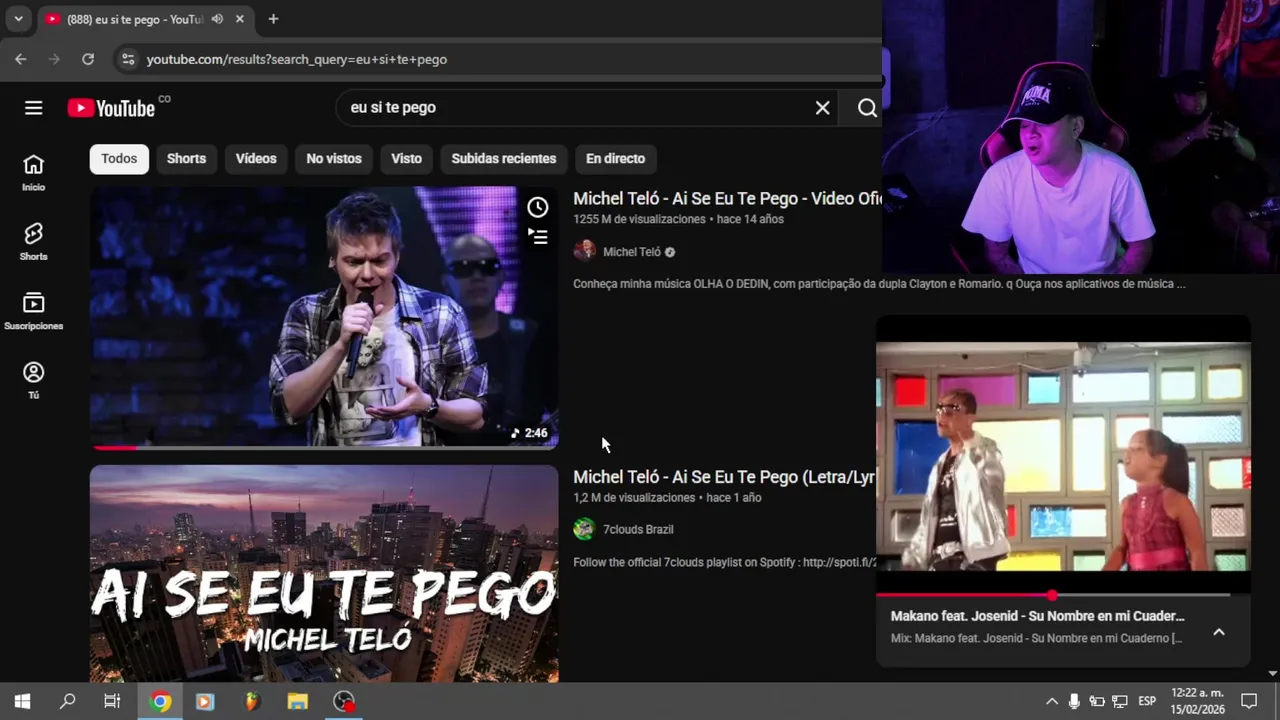The image size is (1280, 720).
Task: Select the Subidas recientes filter chip
Action: (x=503, y=159)
